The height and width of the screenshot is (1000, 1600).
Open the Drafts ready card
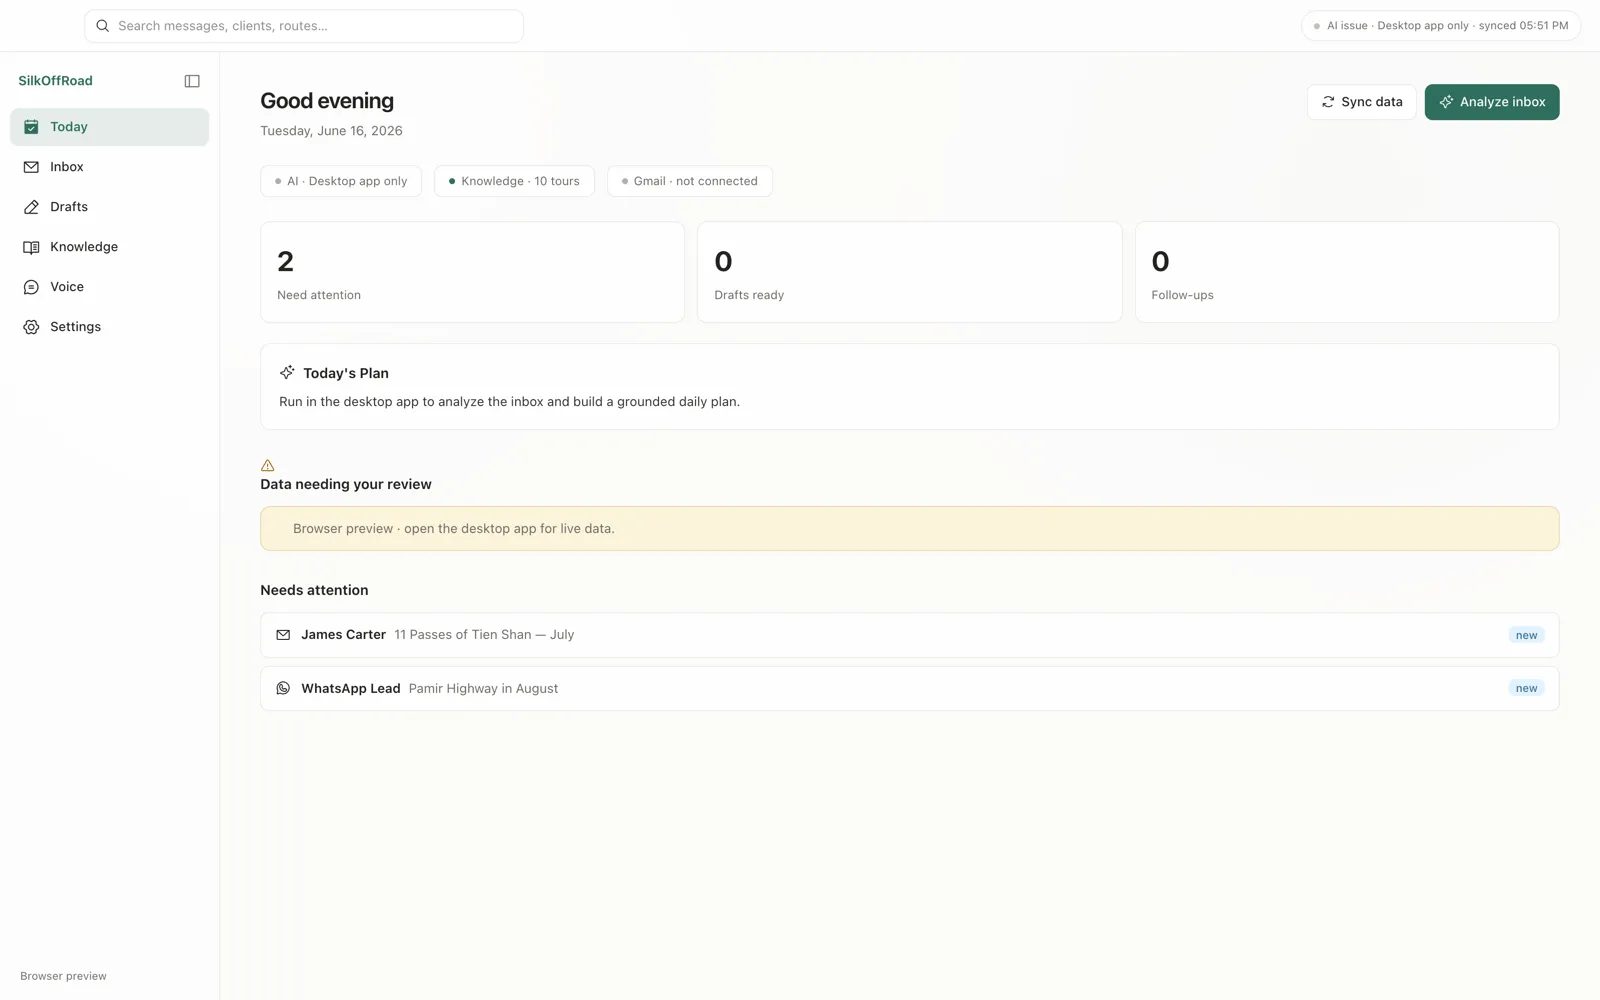point(909,272)
